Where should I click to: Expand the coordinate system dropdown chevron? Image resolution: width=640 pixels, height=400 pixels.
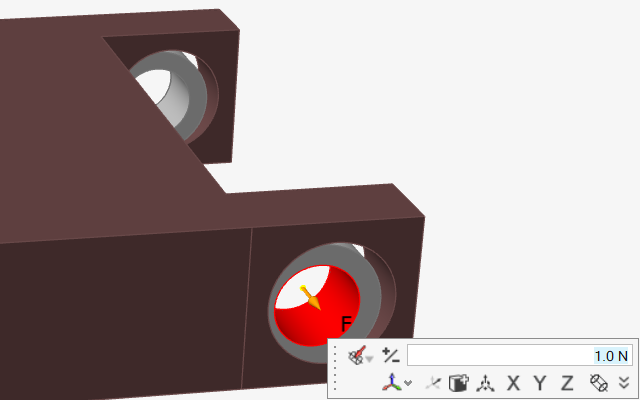coord(408,383)
